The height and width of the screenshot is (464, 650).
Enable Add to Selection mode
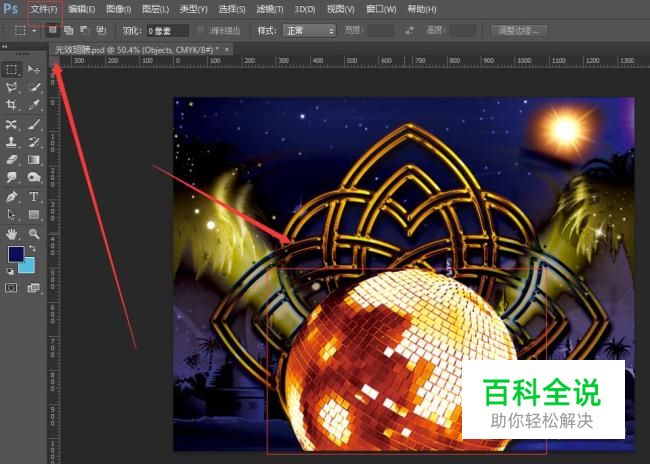(x=68, y=30)
